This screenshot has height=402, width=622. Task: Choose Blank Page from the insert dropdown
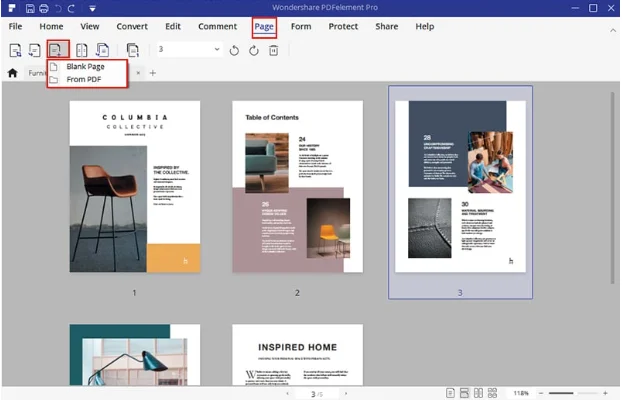coord(84,66)
